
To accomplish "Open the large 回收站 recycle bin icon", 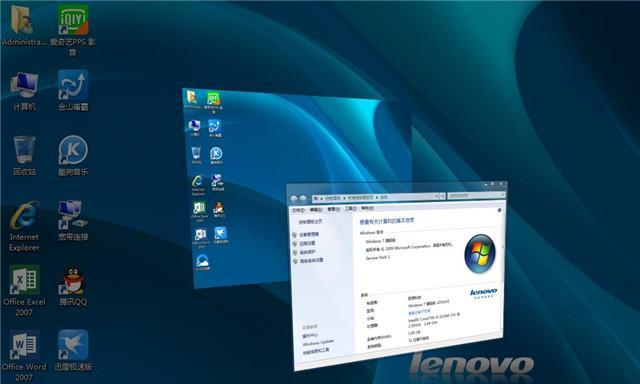I will [24, 156].
